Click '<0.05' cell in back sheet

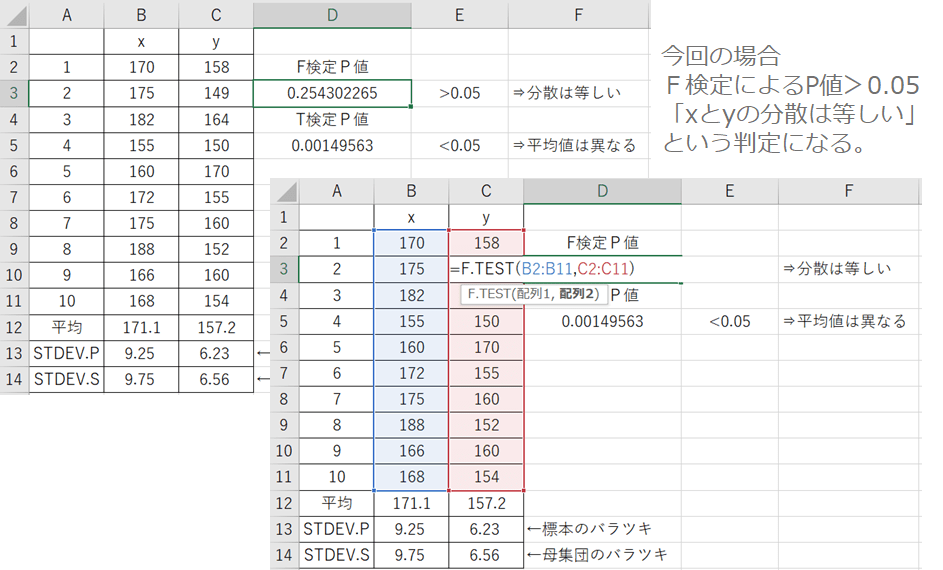click(x=459, y=146)
